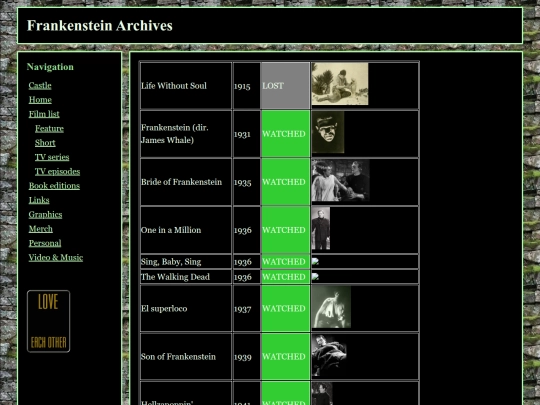View Son of Frankenstein thumbnail
This screenshot has height=405, width=540.
pyautogui.click(x=329, y=355)
